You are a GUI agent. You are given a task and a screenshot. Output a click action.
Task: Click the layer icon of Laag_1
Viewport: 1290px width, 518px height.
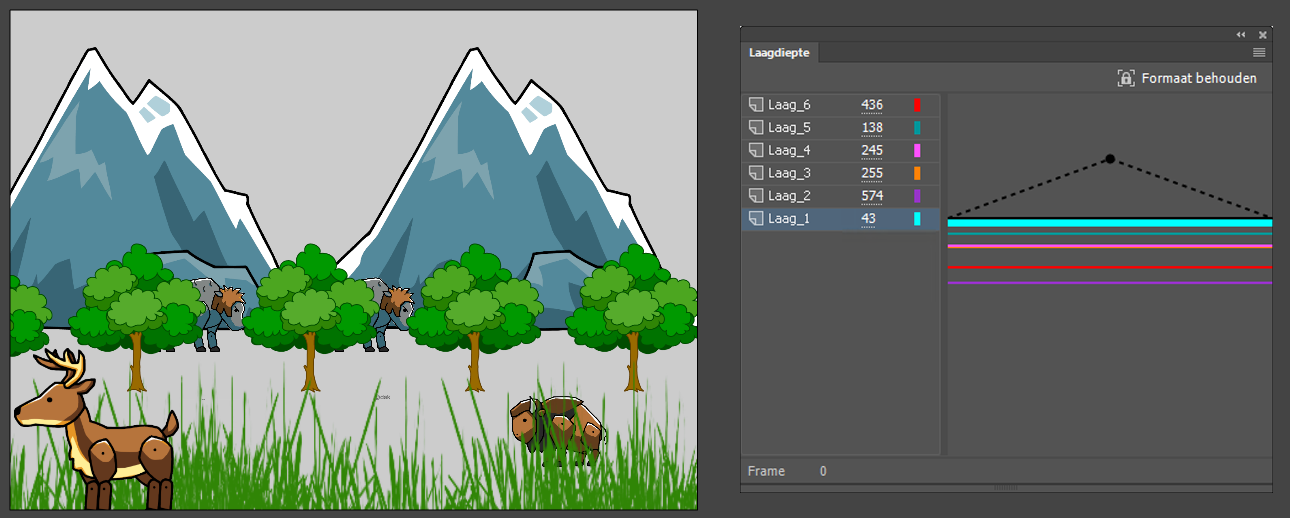756,219
